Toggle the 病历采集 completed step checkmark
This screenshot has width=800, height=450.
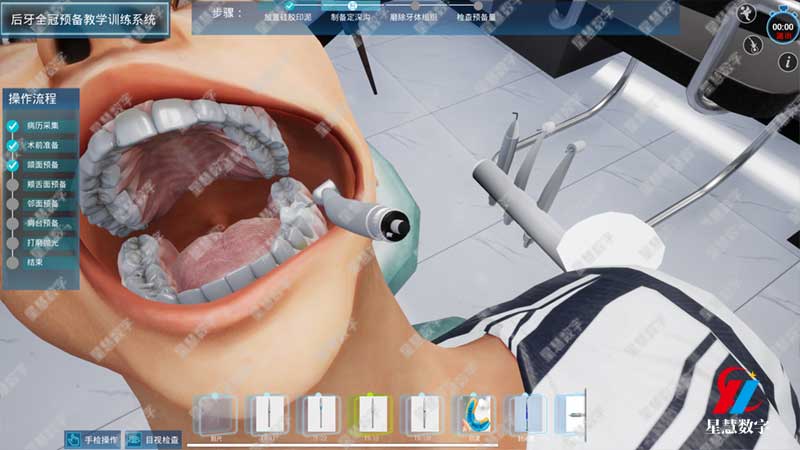tap(13, 126)
